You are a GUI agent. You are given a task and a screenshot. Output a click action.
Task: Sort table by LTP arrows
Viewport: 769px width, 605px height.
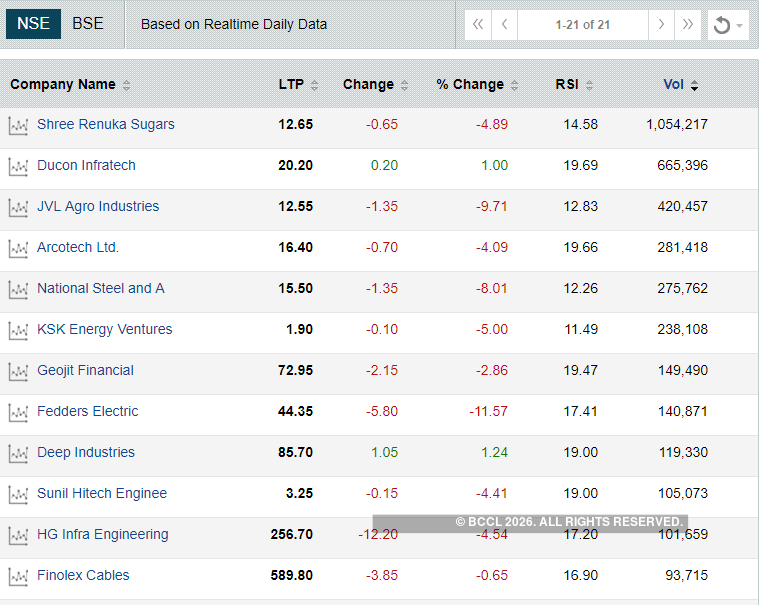coord(314,85)
